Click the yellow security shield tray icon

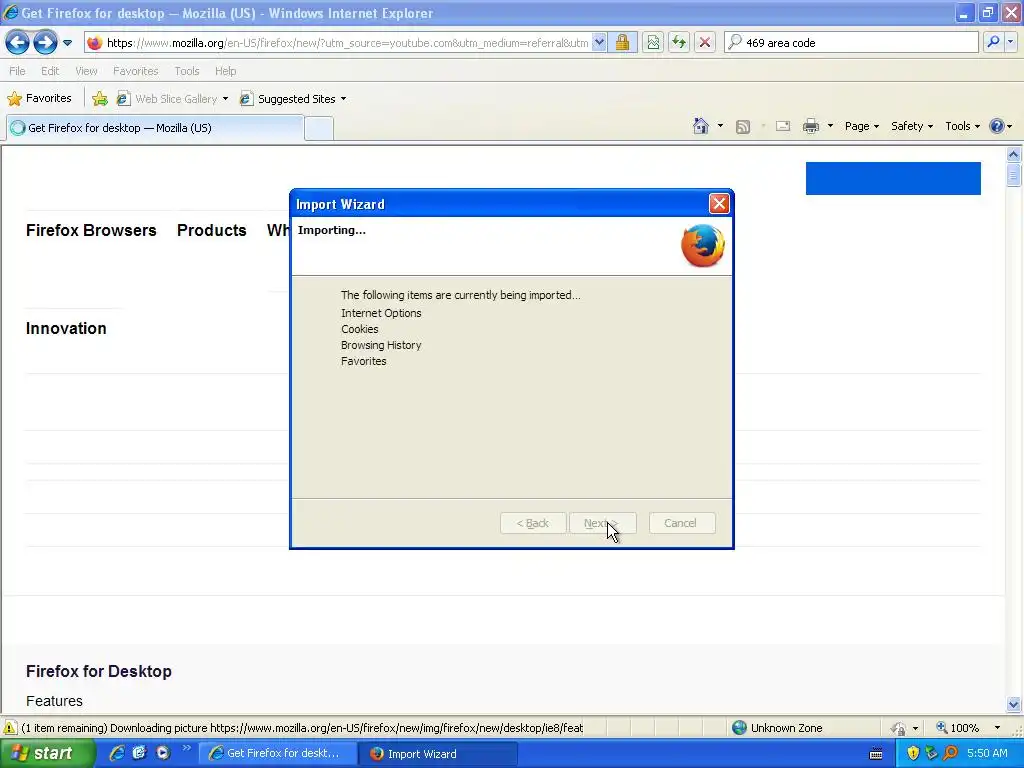click(913, 753)
